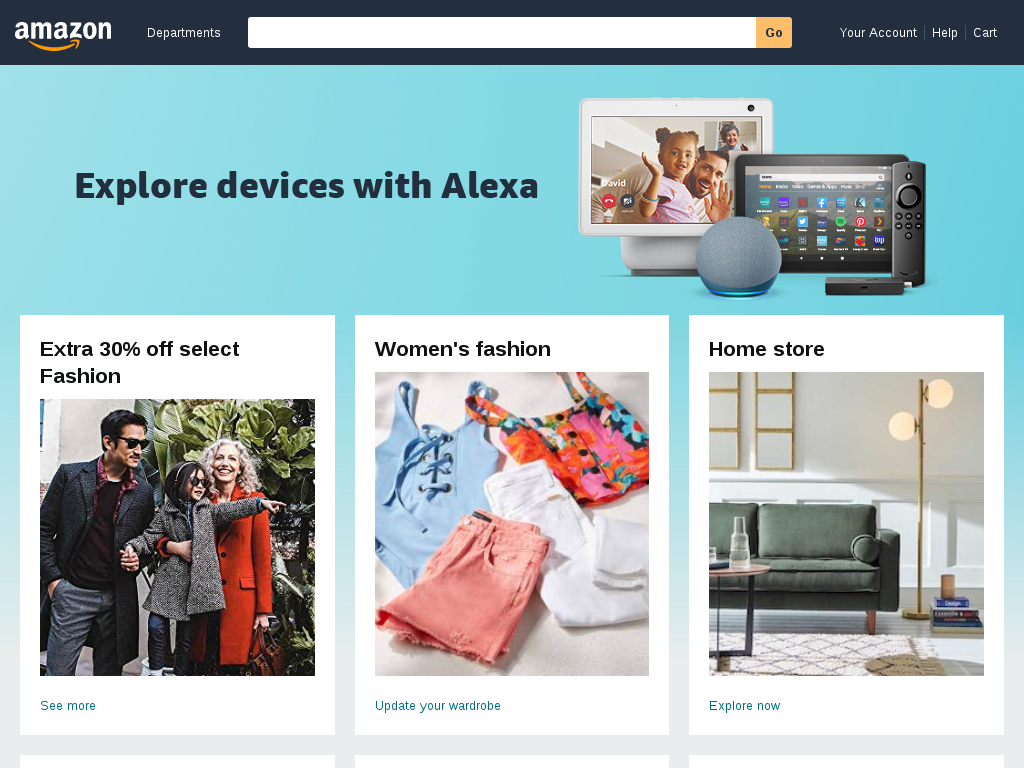Click the See more link
1024x768 pixels.
pos(68,705)
